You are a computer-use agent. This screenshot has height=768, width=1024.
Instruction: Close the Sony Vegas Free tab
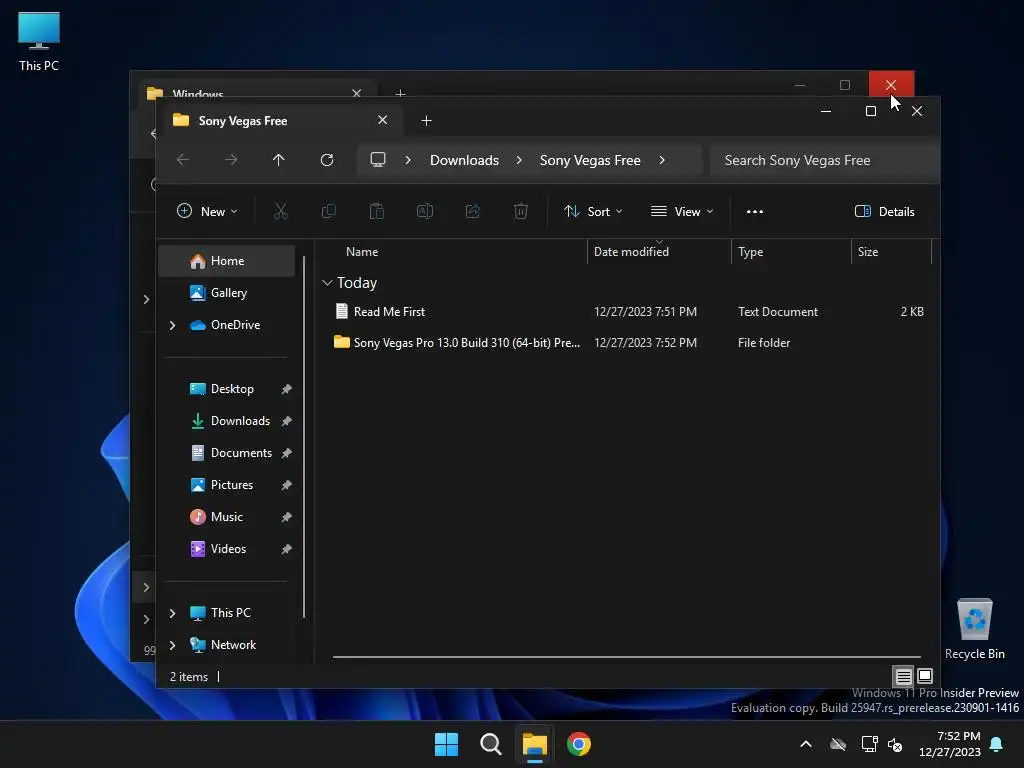click(383, 120)
